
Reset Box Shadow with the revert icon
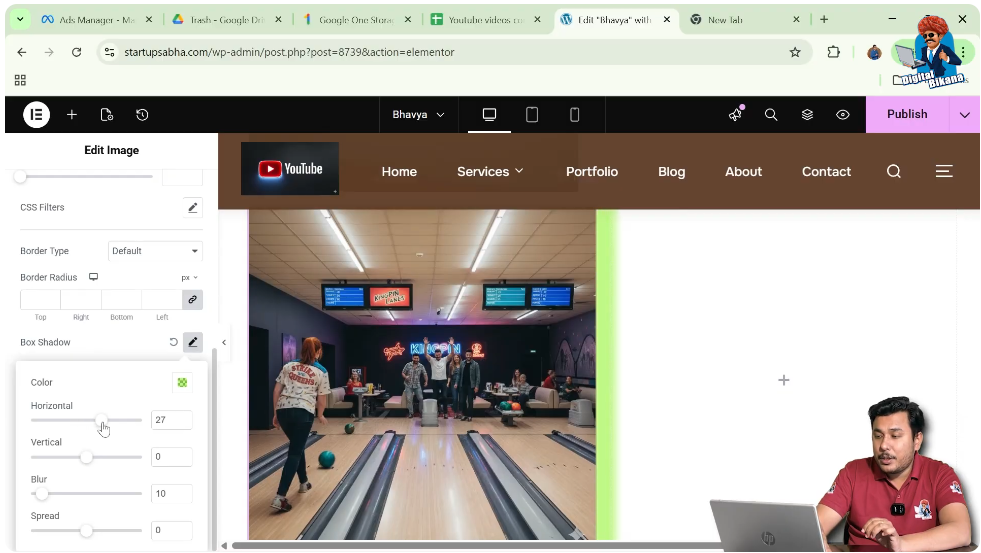(x=173, y=342)
